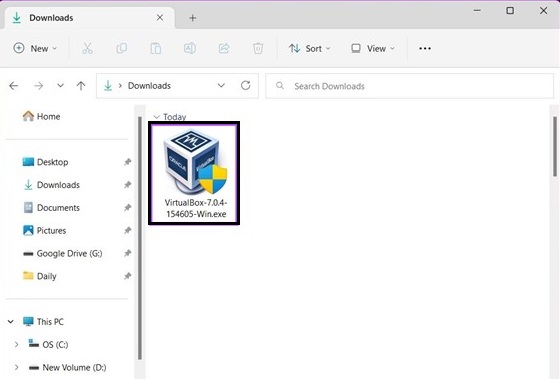Viewport: 560px width, 379px height.
Task: Click the Rename icon in toolbar
Action: (190, 48)
